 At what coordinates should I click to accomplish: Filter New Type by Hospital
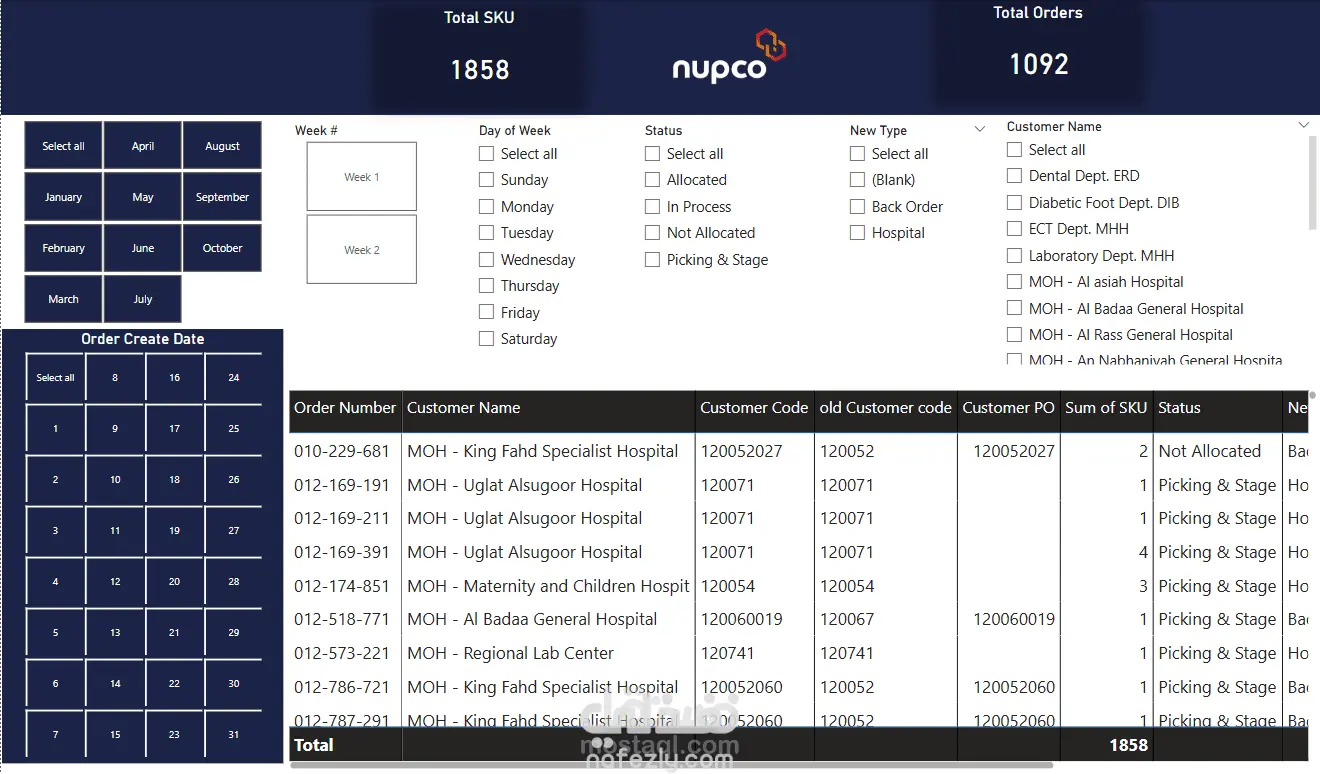pos(857,233)
